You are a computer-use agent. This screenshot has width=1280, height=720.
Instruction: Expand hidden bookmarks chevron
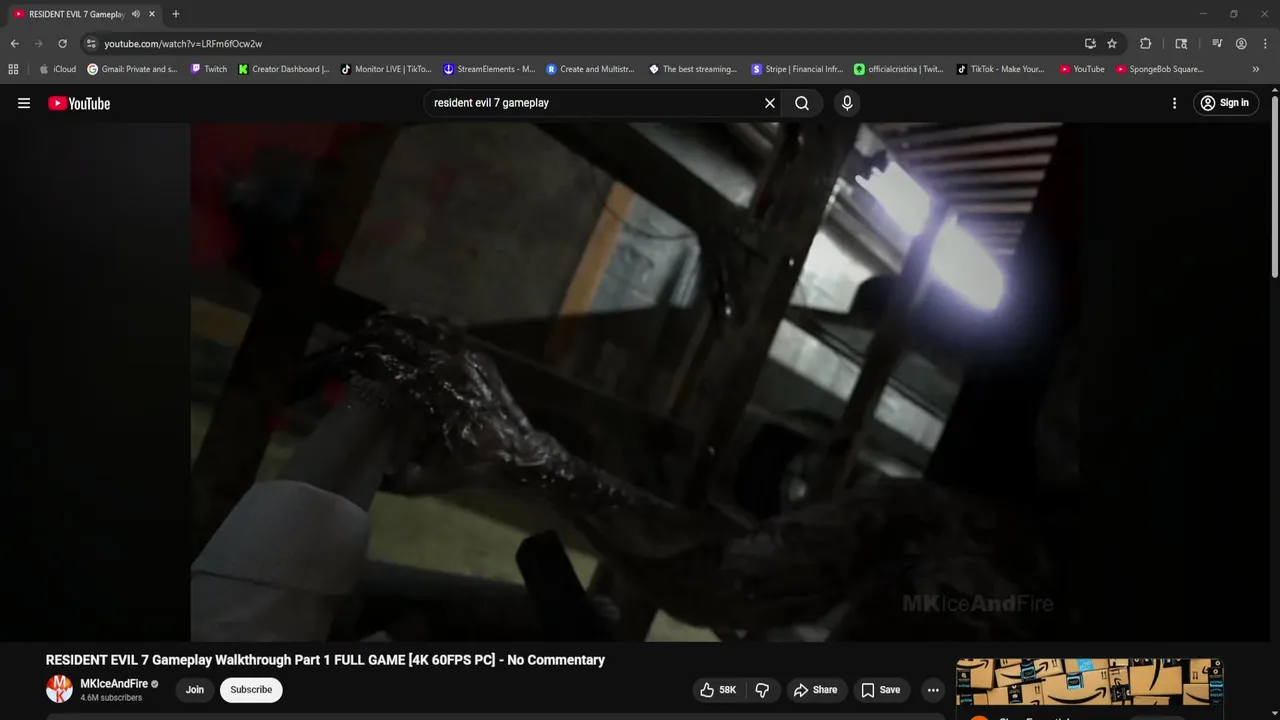point(1256,69)
